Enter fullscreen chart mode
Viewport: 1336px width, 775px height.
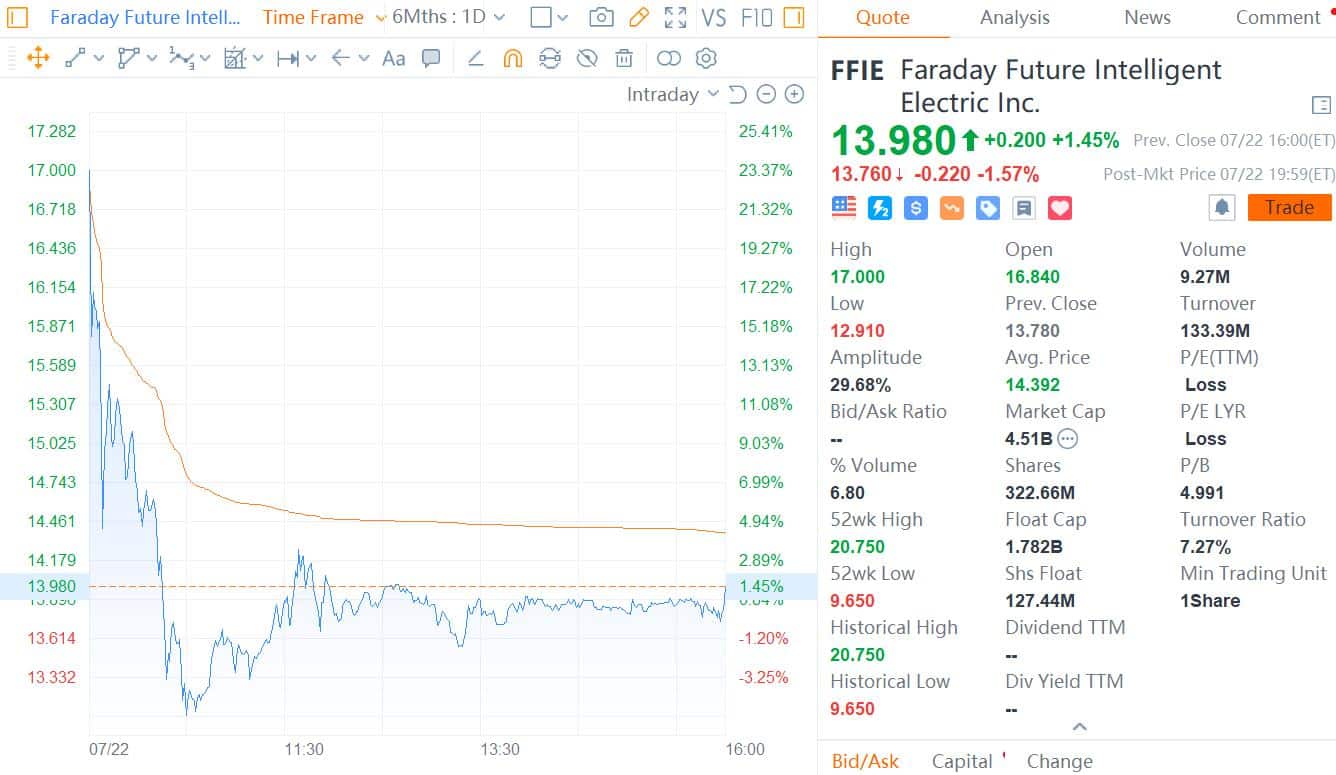tap(676, 17)
